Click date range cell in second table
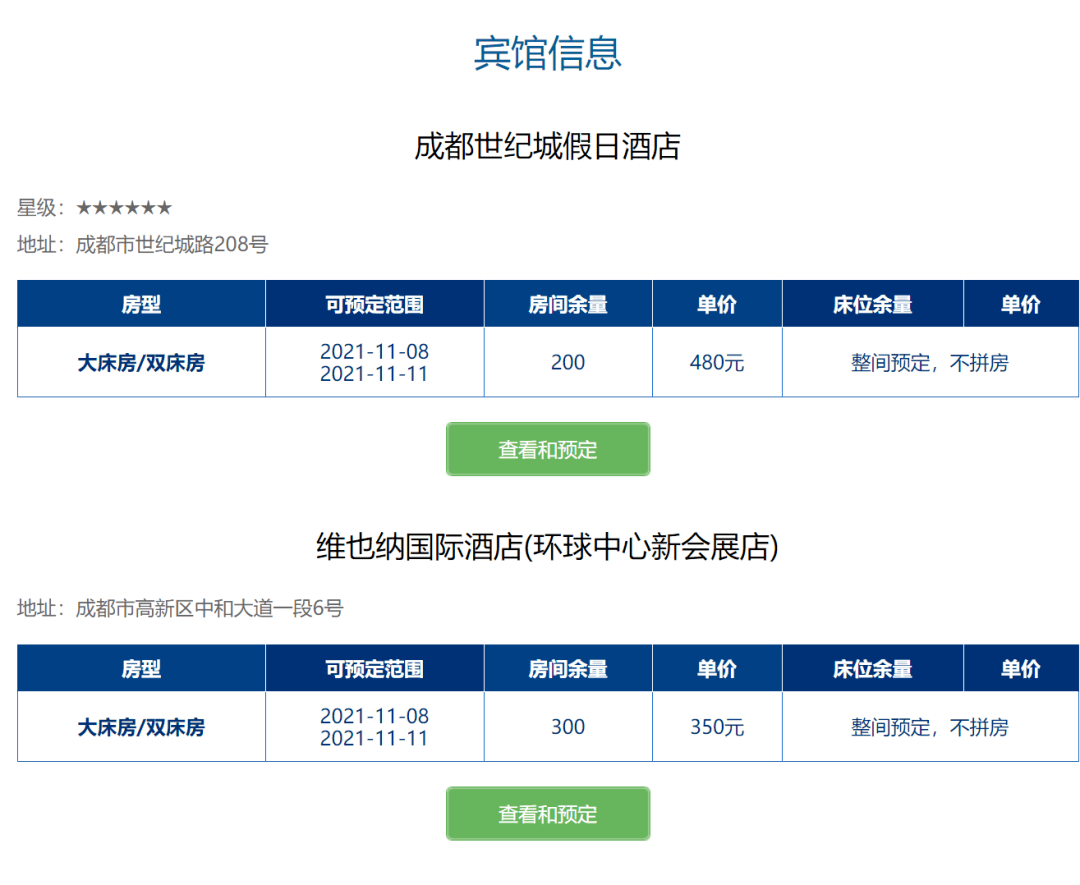This screenshot has width=1080, height=885. (375, 727)
